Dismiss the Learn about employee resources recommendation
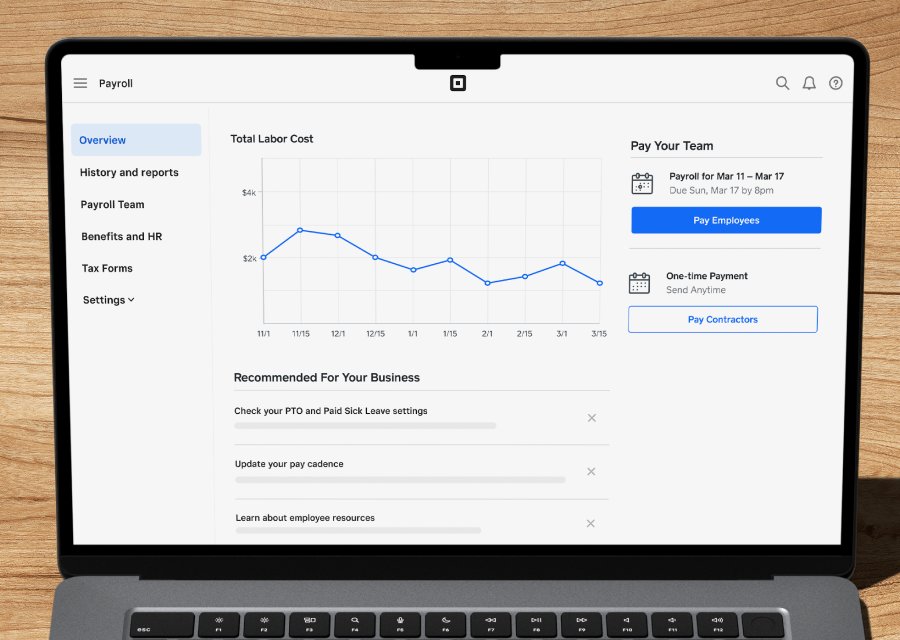 [591, 523]
